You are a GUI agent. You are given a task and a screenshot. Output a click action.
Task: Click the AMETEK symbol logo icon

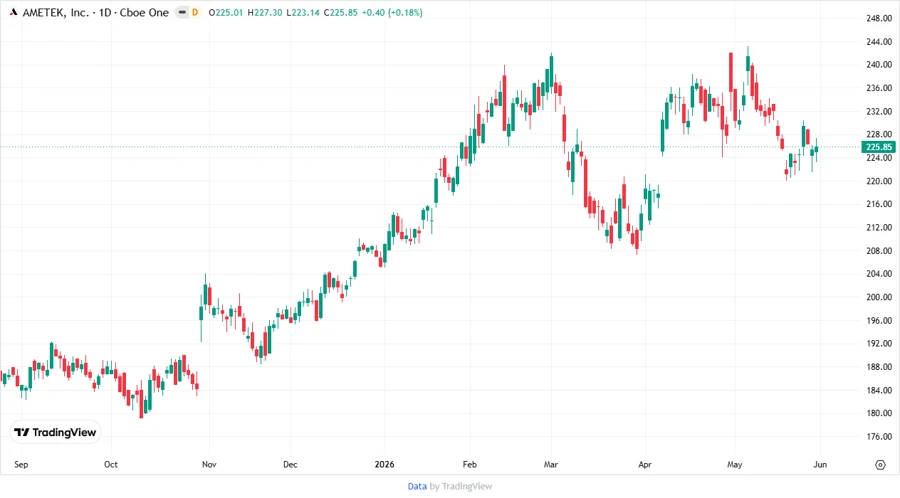click(14, 12)
